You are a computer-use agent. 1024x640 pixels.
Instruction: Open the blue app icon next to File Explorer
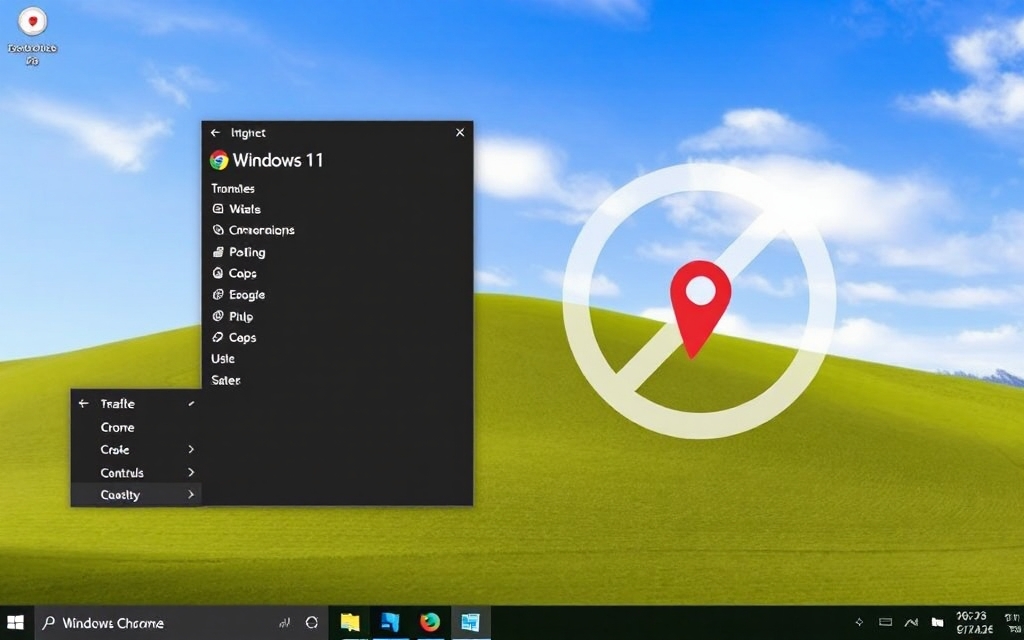pos(390,622)
